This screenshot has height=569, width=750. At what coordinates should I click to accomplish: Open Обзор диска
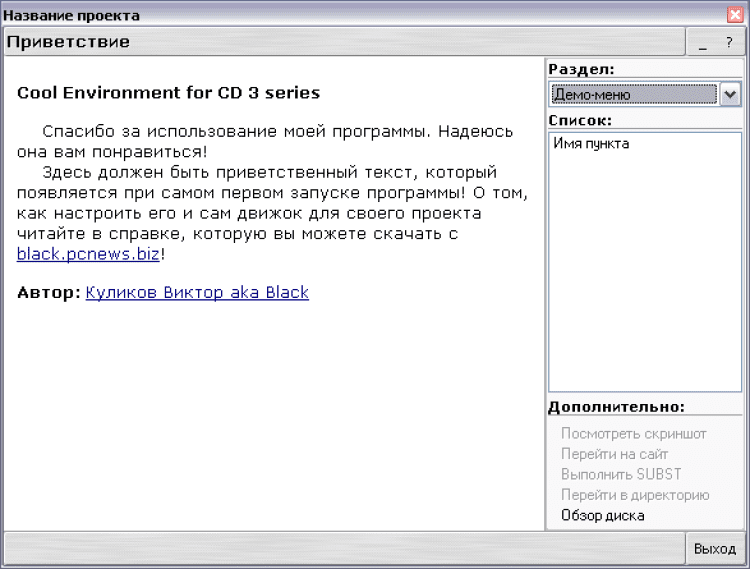tap(602, 516)
